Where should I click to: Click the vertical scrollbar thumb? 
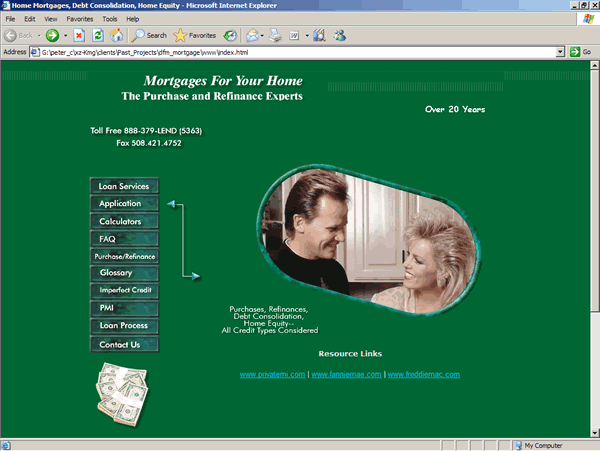[x=595, y=190]
